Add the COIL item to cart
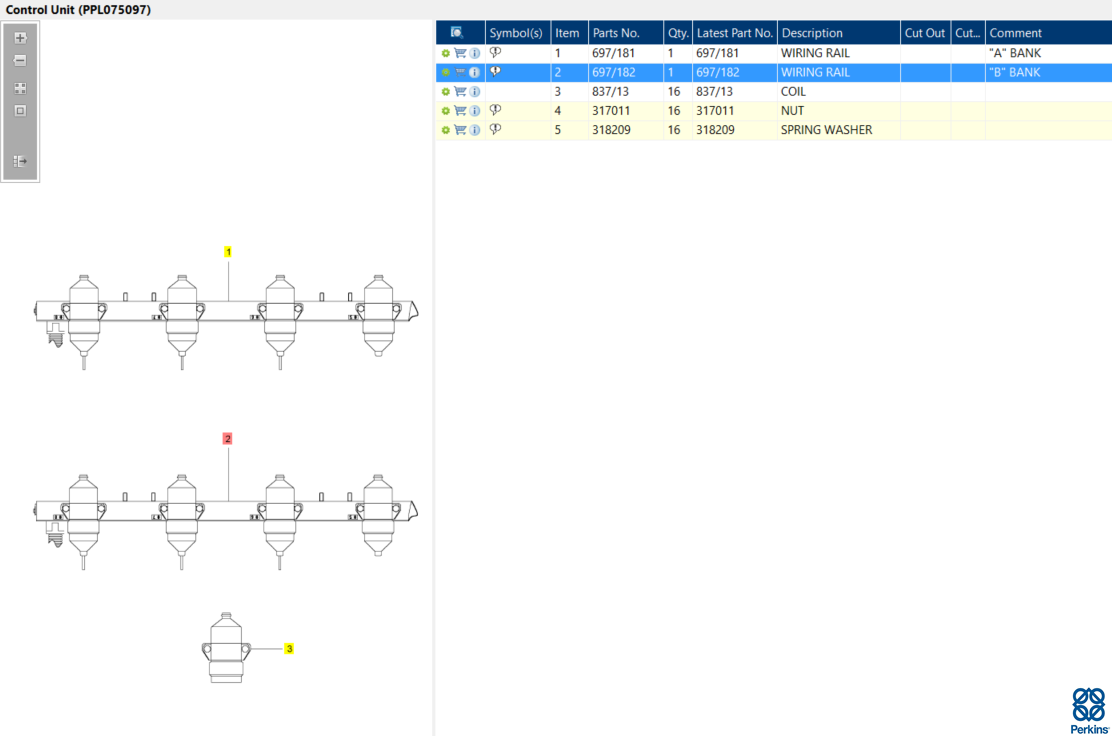1112x736 pixels. point(460,91)
